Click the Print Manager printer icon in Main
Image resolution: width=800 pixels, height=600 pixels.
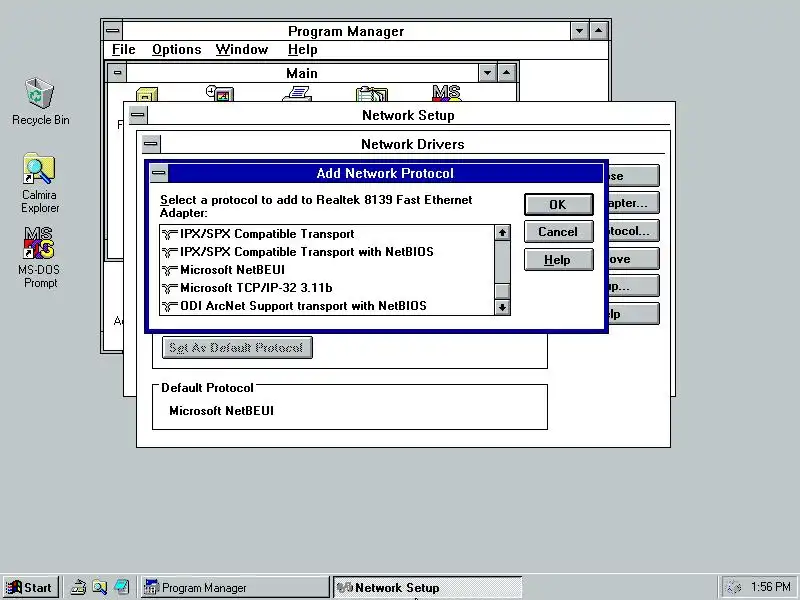297,94
